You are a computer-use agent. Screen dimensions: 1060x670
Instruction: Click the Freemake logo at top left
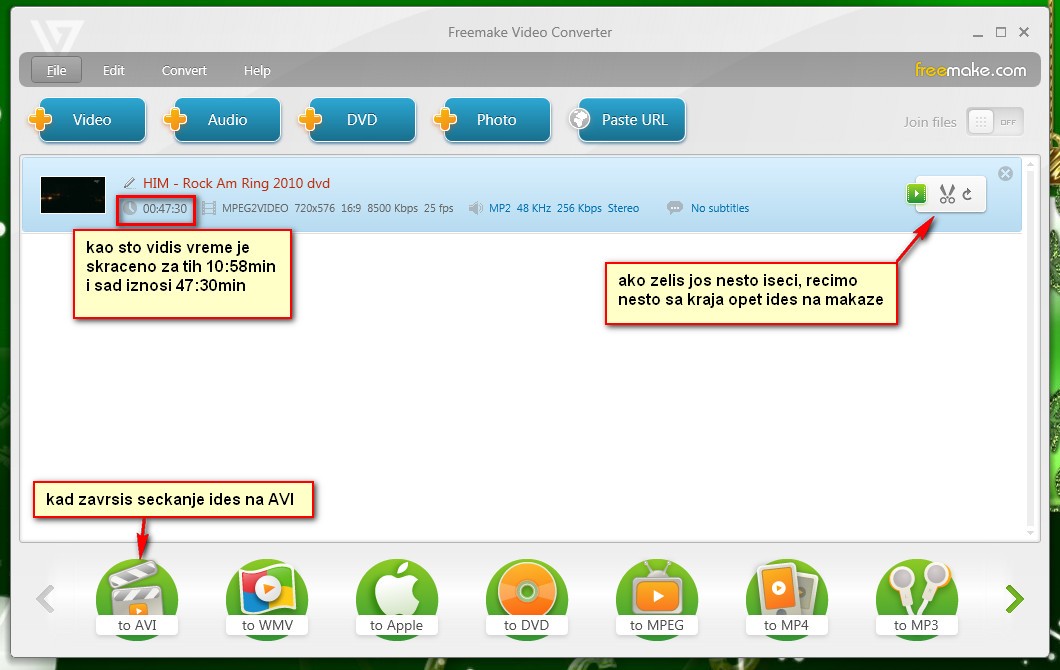(x=57, y=37)
